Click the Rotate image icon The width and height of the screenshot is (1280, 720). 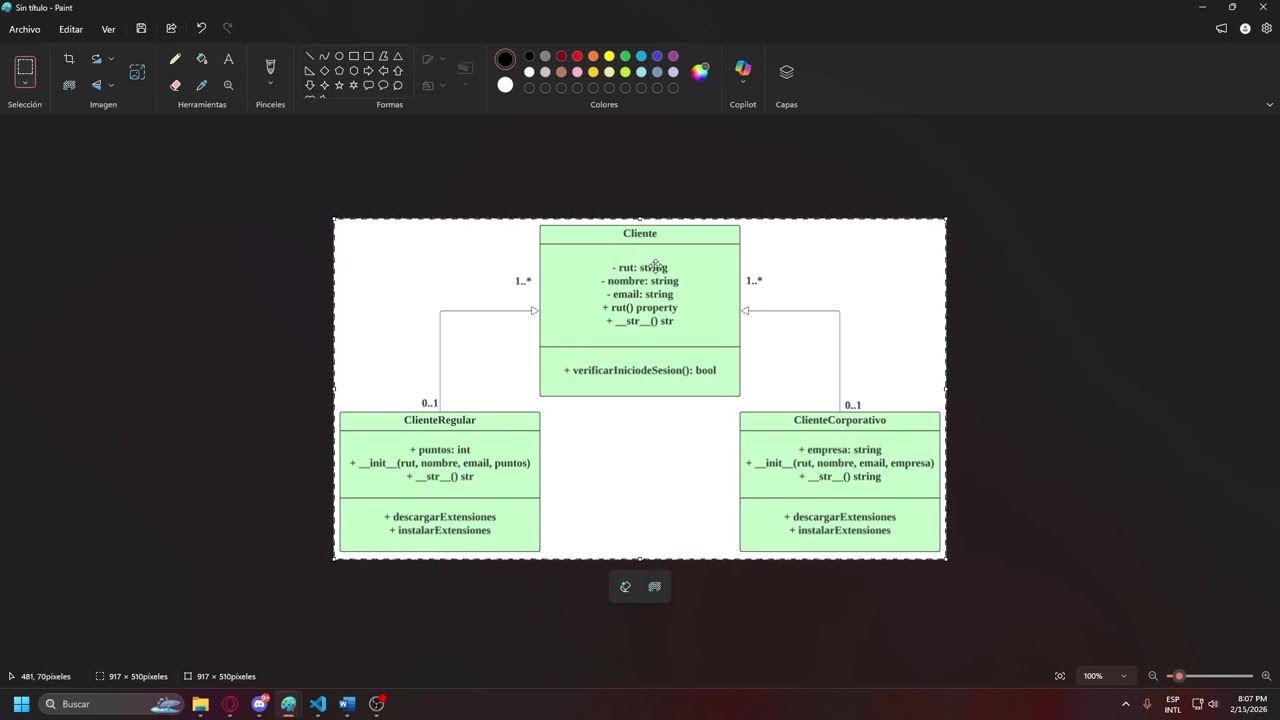pos(96,60)
